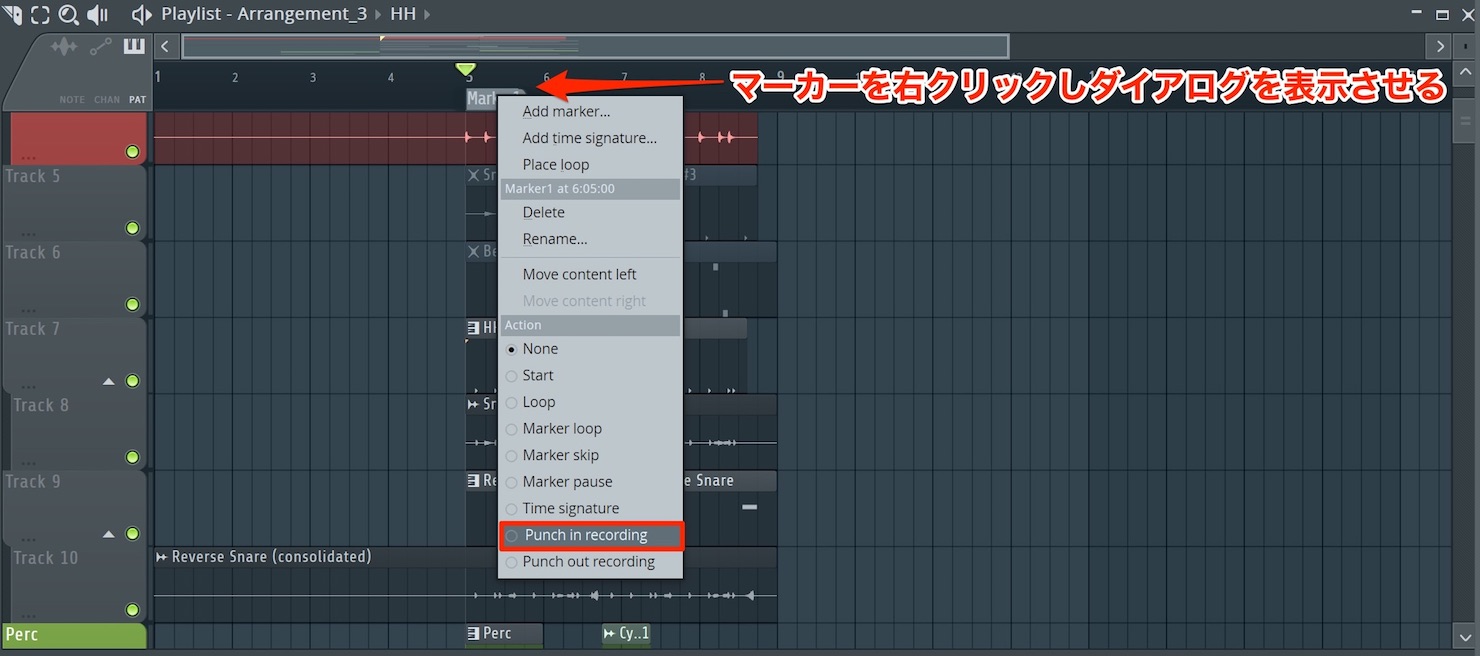Click the zoom magnifier tool icon

coord(68,14)
